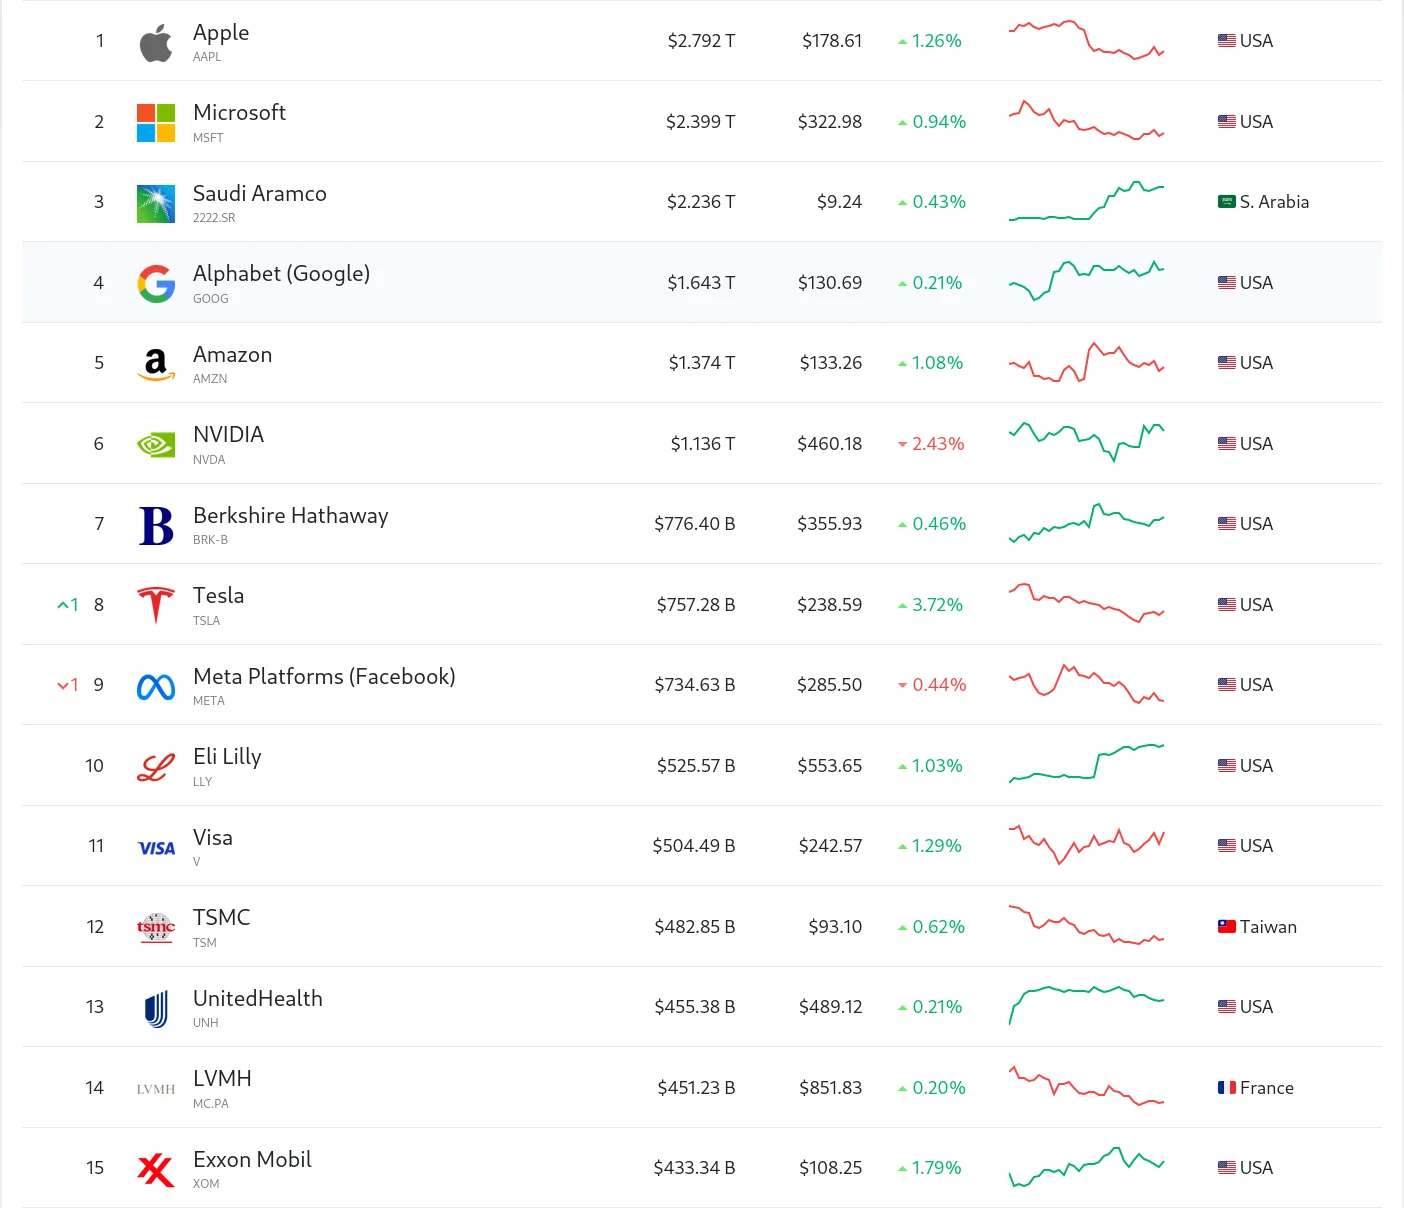Click the Eli Lilly logo icon
Viewport: 1404px width, 1208px height.
click(x=156, y=767)
